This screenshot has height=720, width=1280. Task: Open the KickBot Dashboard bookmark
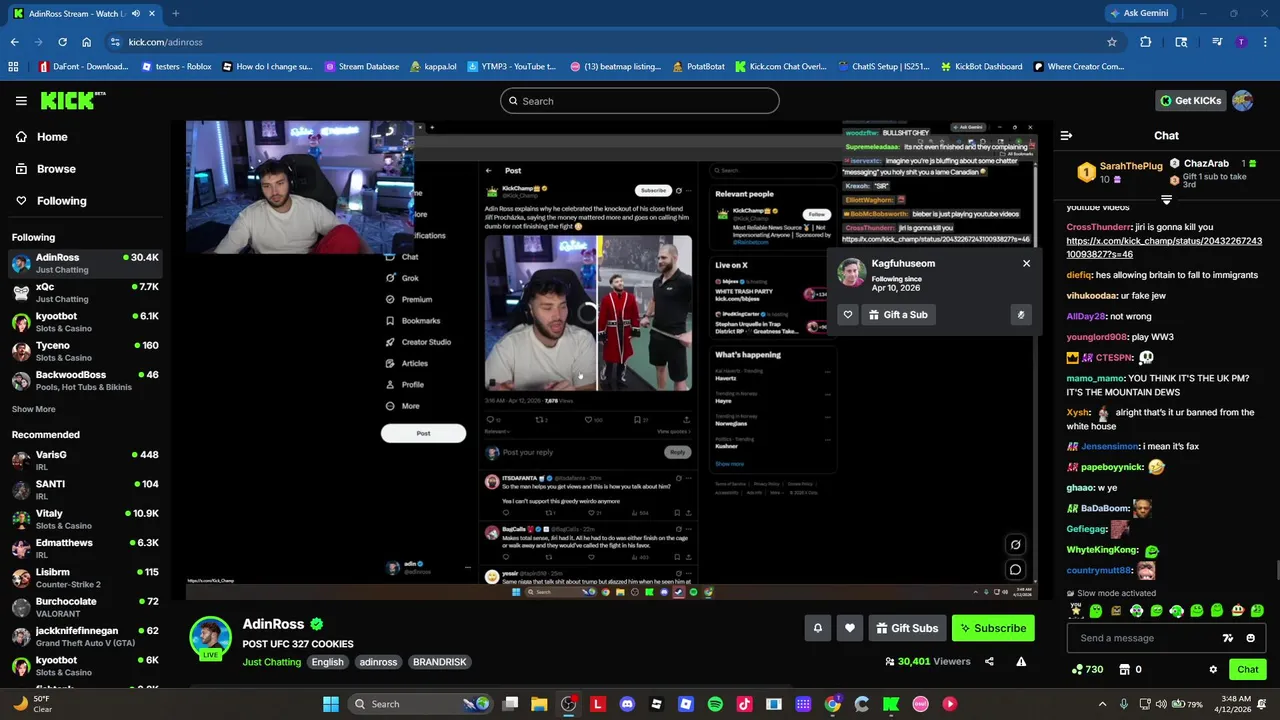point(980,67)
